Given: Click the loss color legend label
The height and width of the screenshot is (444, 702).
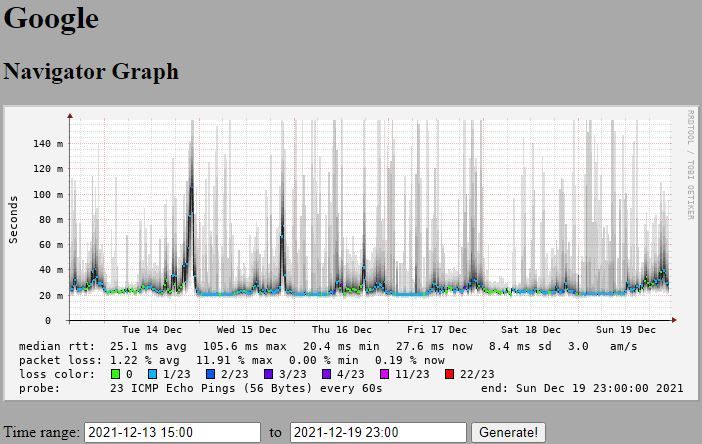Looking at the screenshot, I should coord(57,374).
